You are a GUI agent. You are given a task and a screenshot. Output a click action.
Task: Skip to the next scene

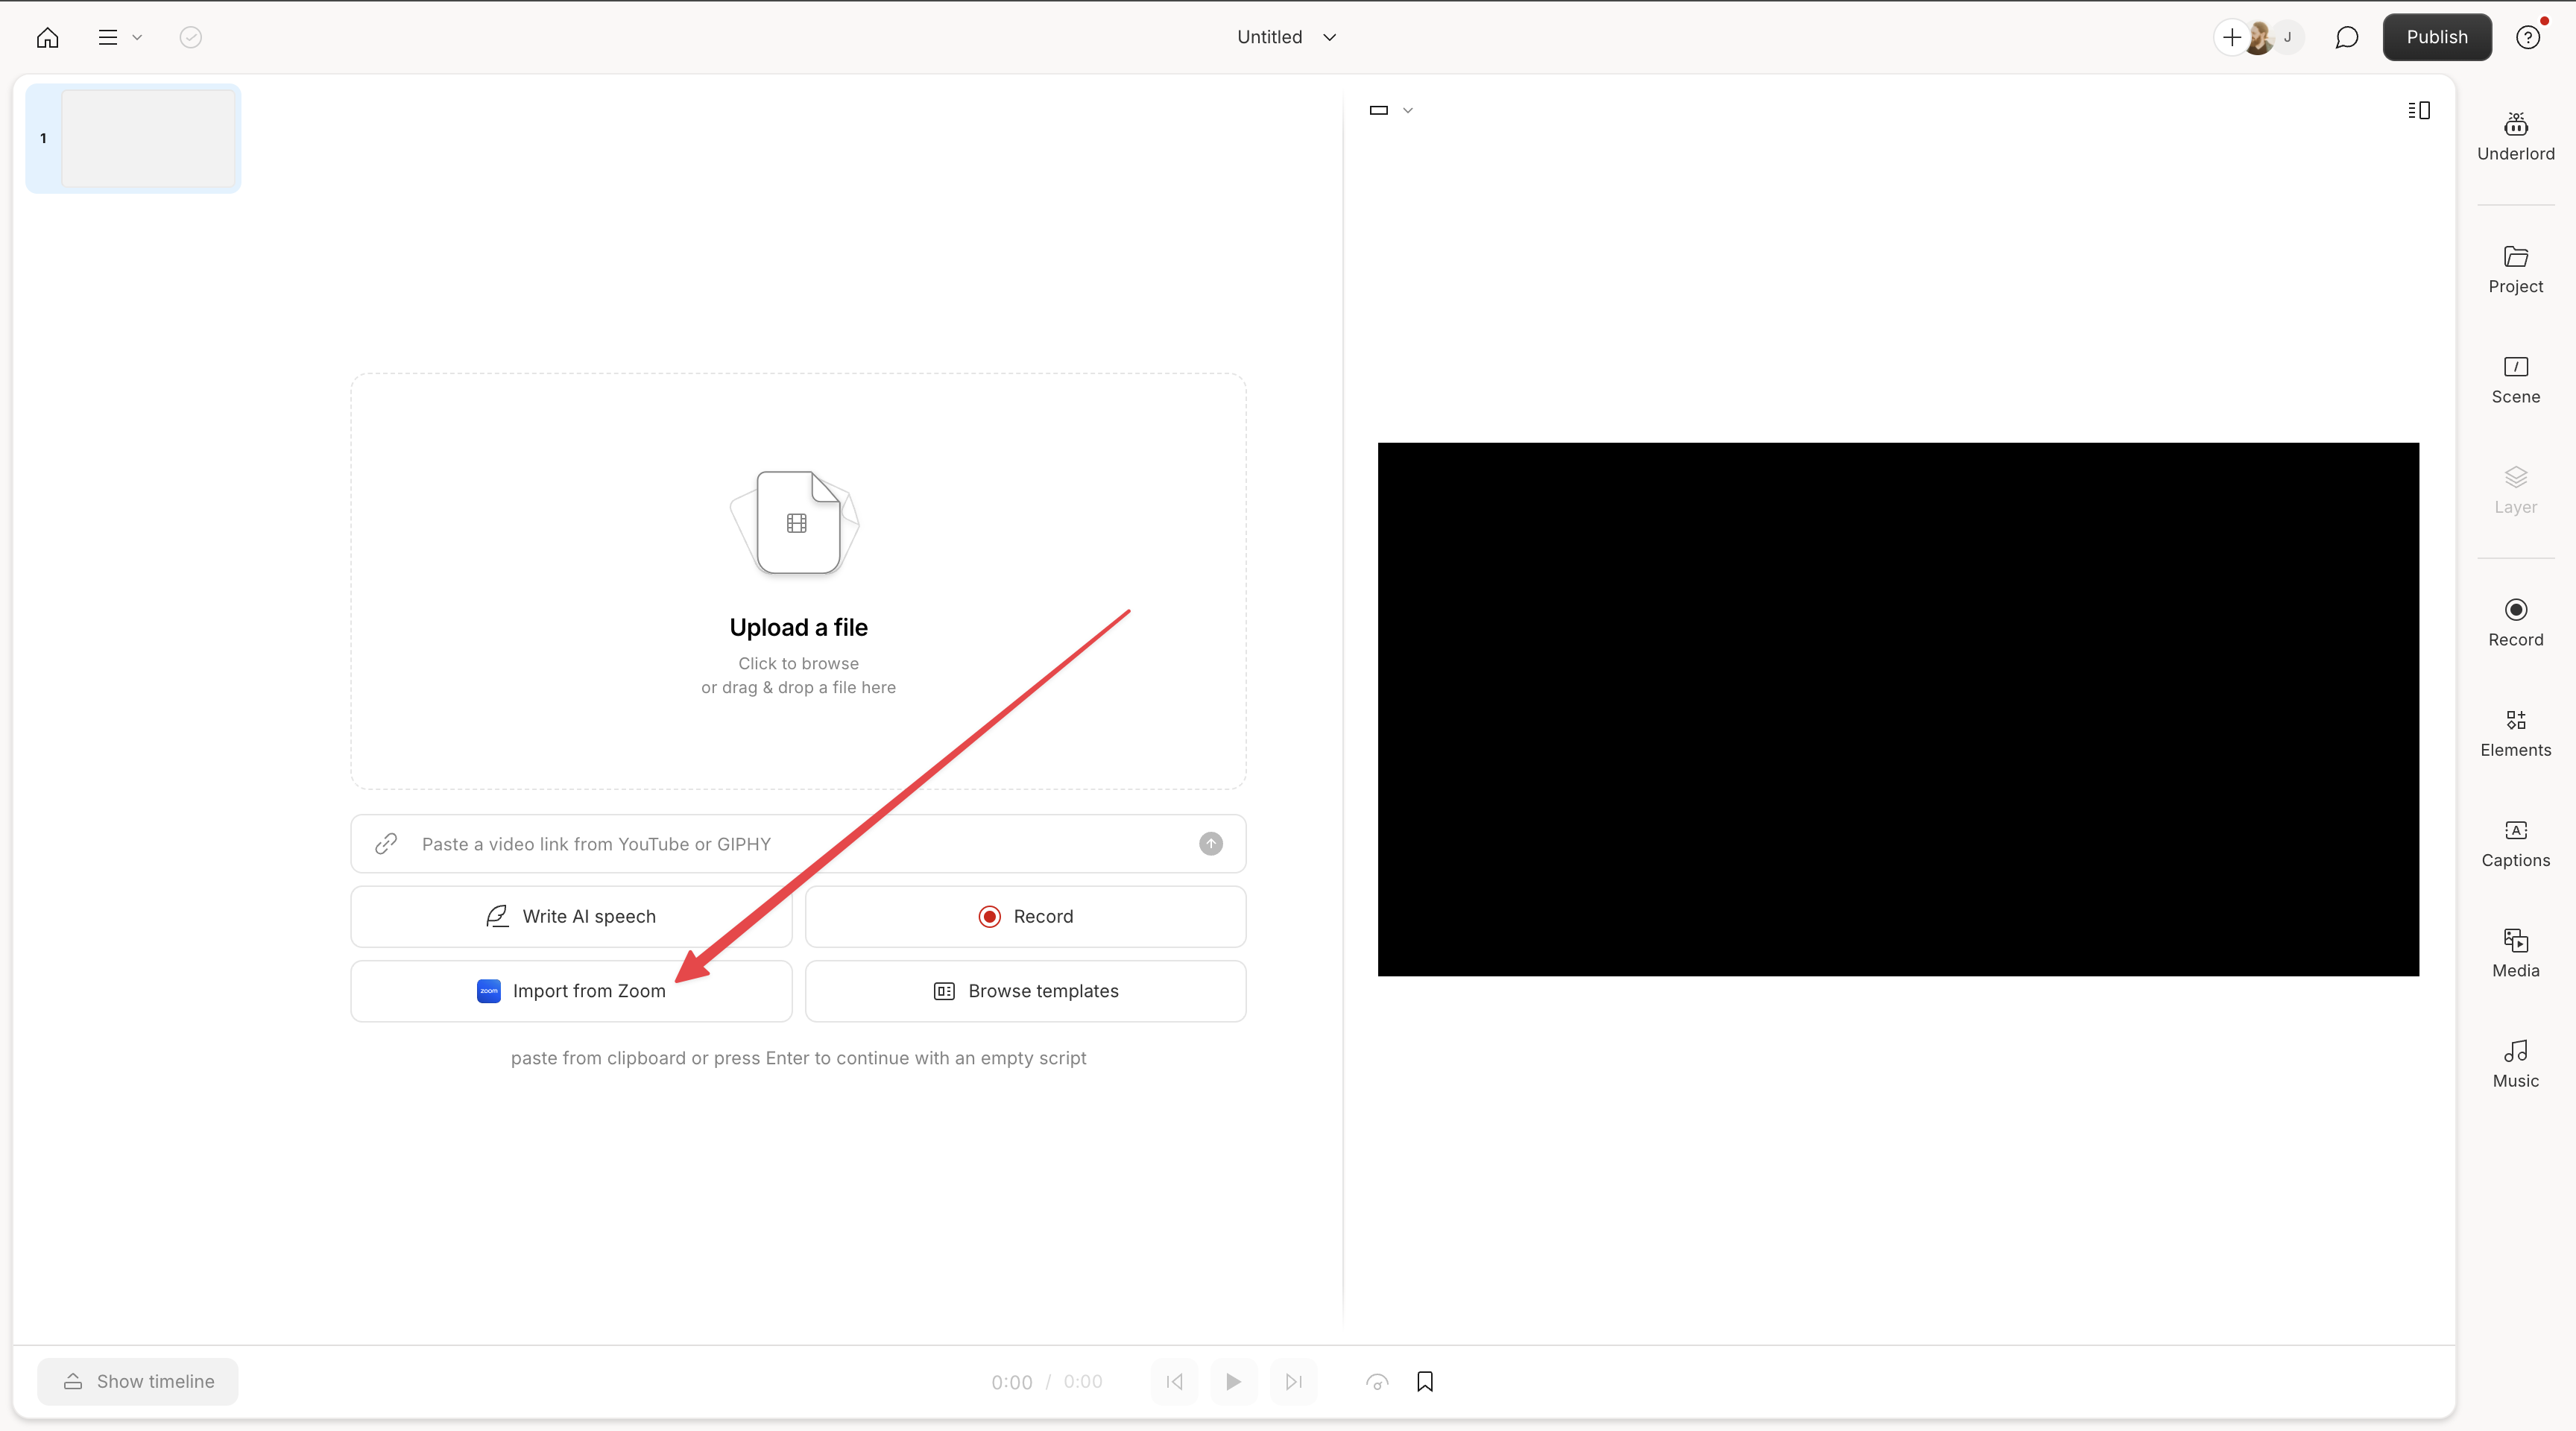point(1293,1381)
